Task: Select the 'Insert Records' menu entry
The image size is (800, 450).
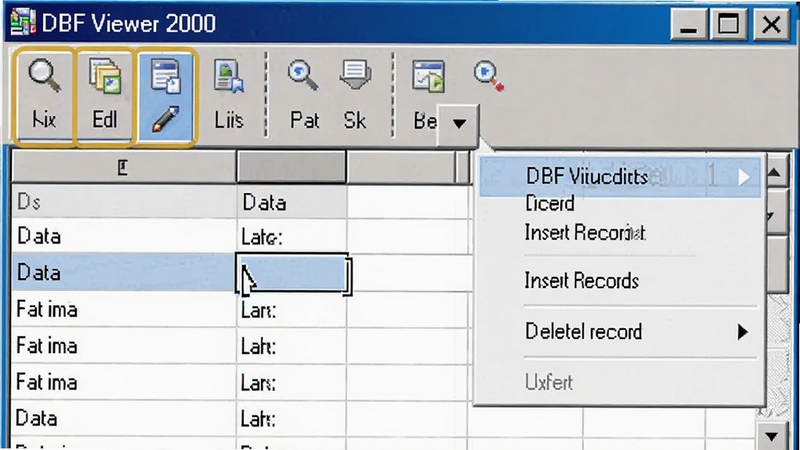Action: (x=582, y=281)
